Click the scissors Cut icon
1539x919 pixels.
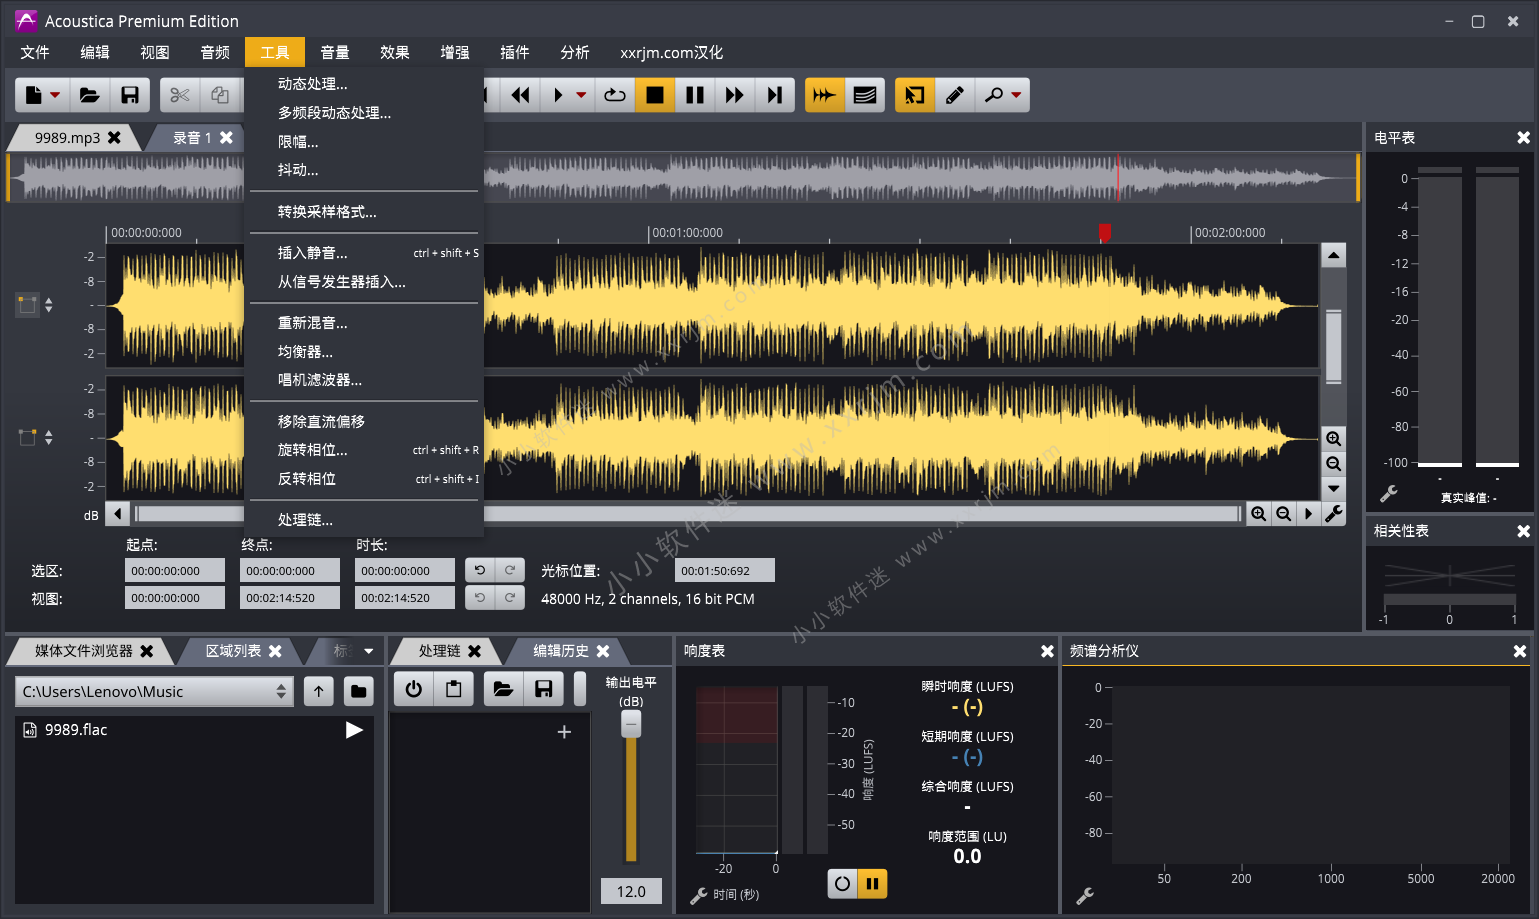pyautogui.click(x=180, y=95)
